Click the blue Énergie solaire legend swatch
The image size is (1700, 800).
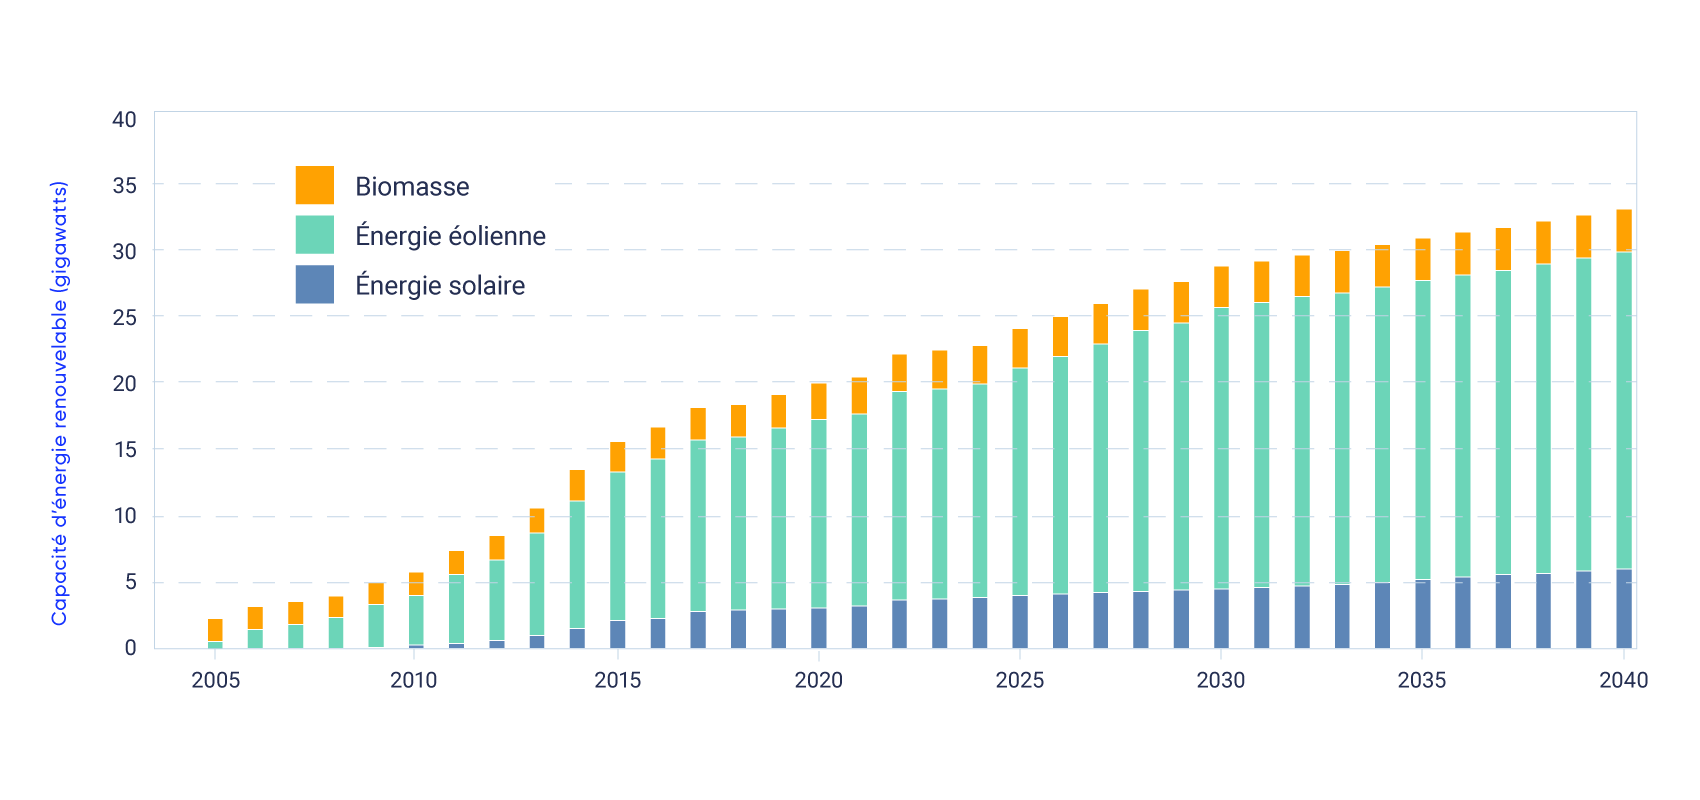pos(314,284)
